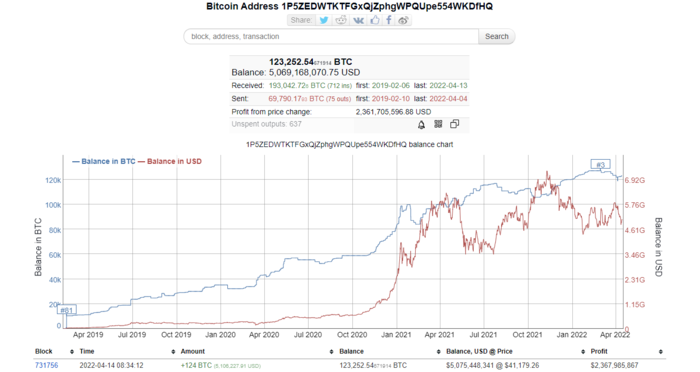Toggle the Balance in BTC legend series
The image size is (700, 372).
pyautogui.click(x=104, y=161)
